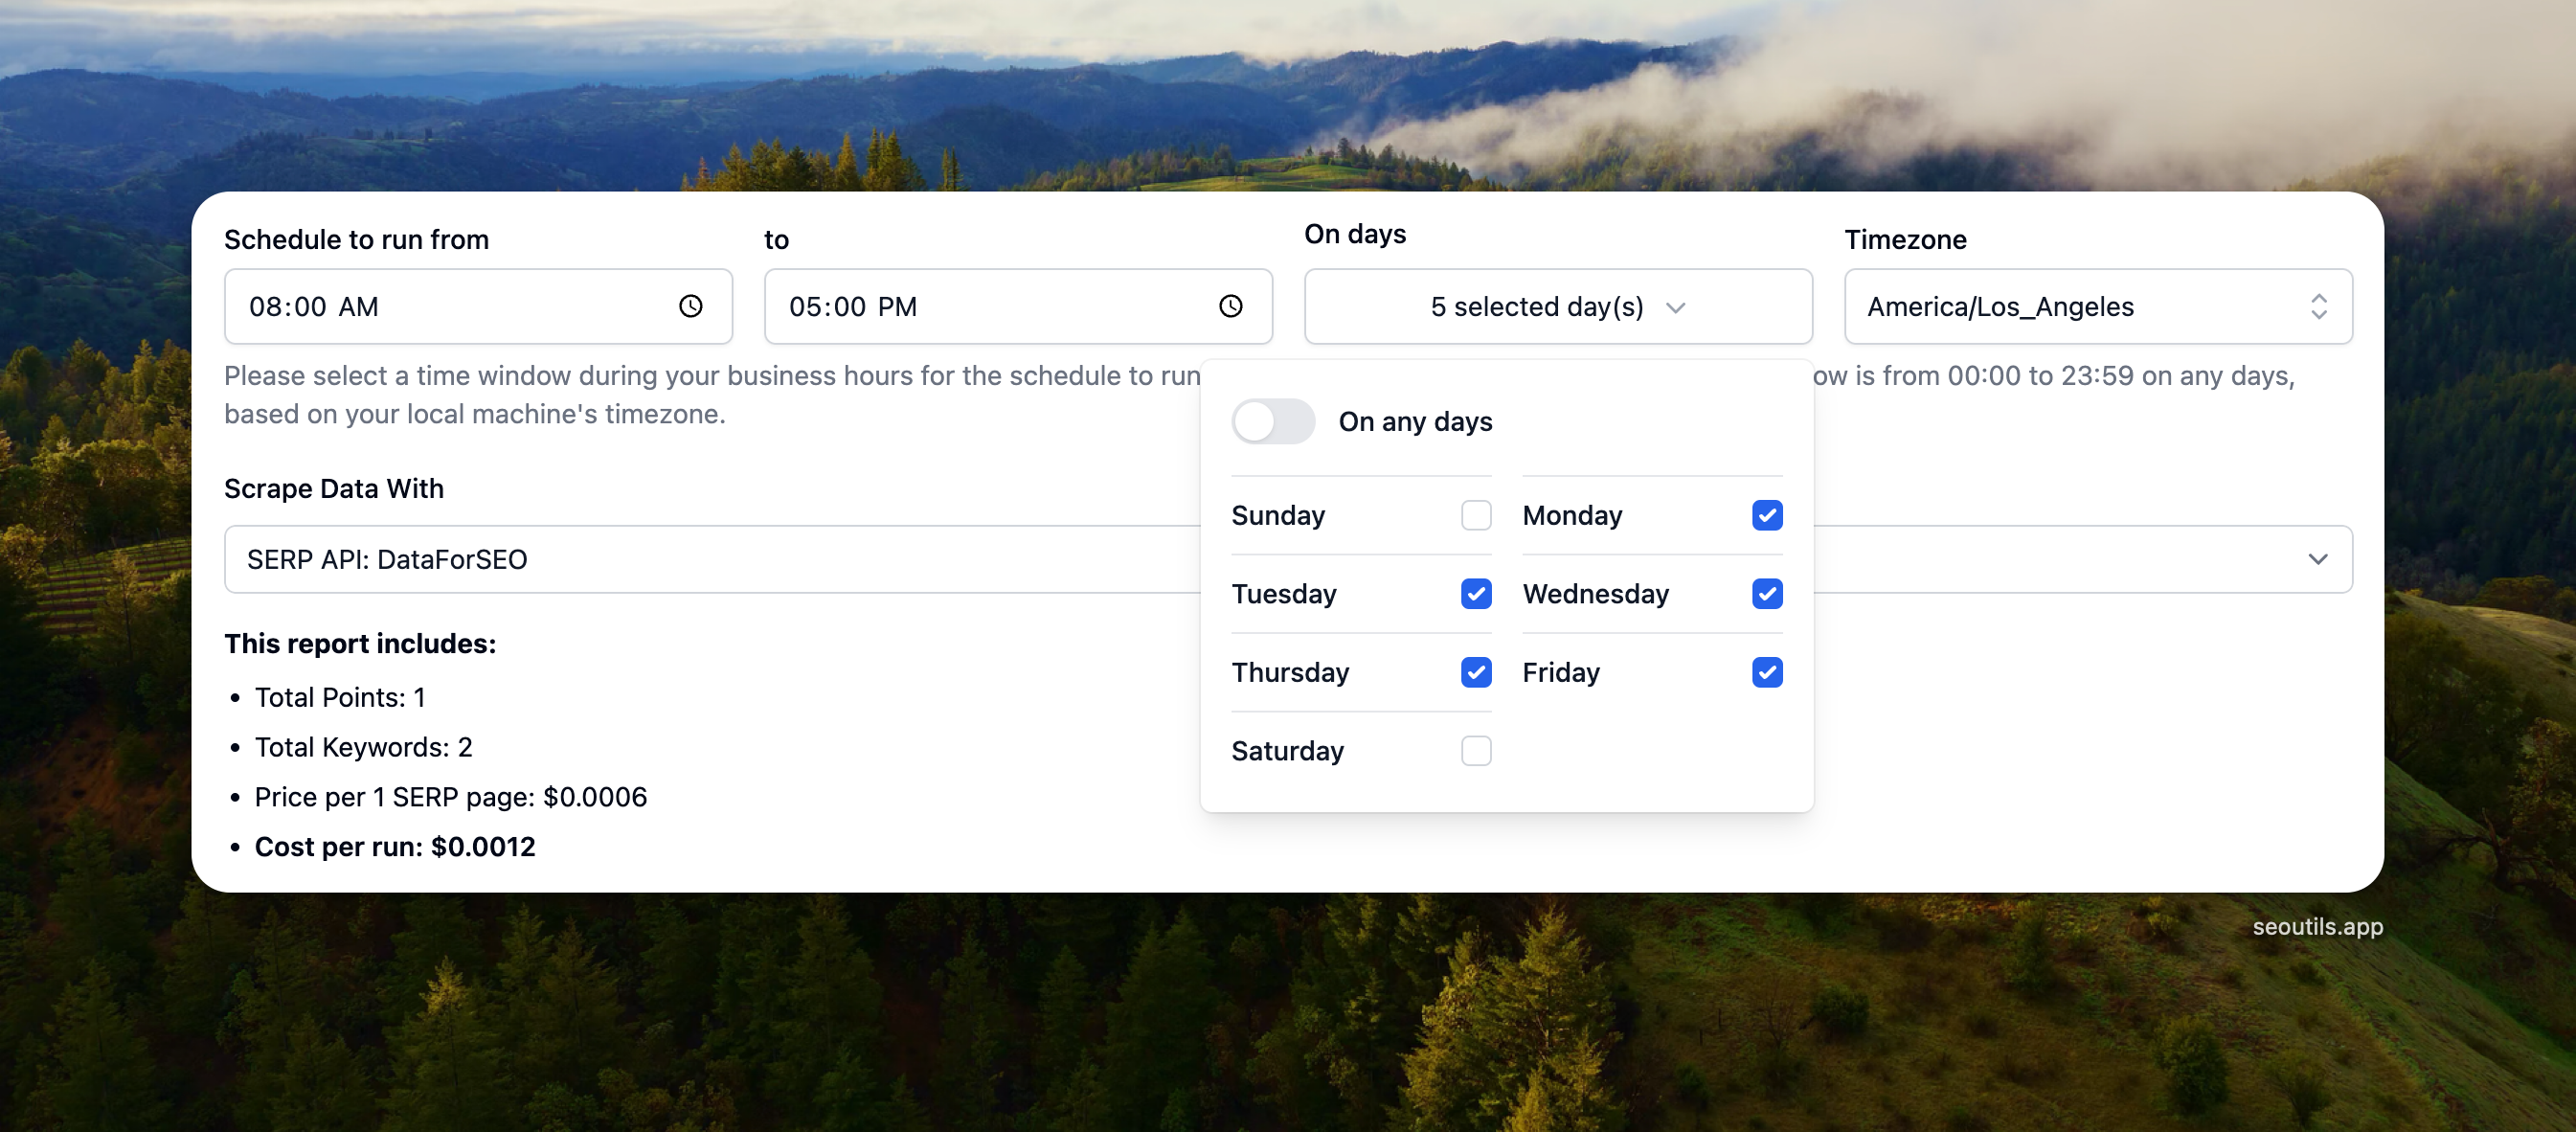The image size is (2576, 1132).
Task: Click the chevron of Scrape Data With select
Action: pyautogui.click(x=2317, y=559)
